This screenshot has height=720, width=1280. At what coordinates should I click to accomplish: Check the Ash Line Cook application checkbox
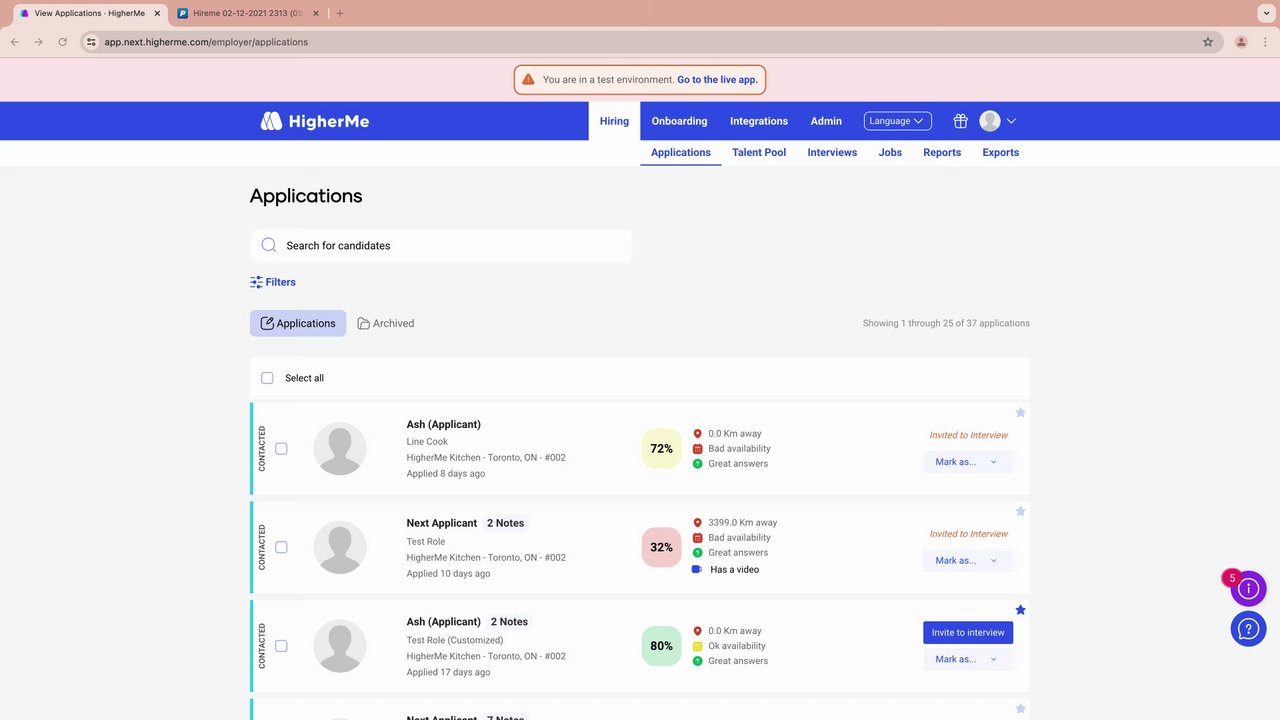pyautogui.click(x=281, y=449)
